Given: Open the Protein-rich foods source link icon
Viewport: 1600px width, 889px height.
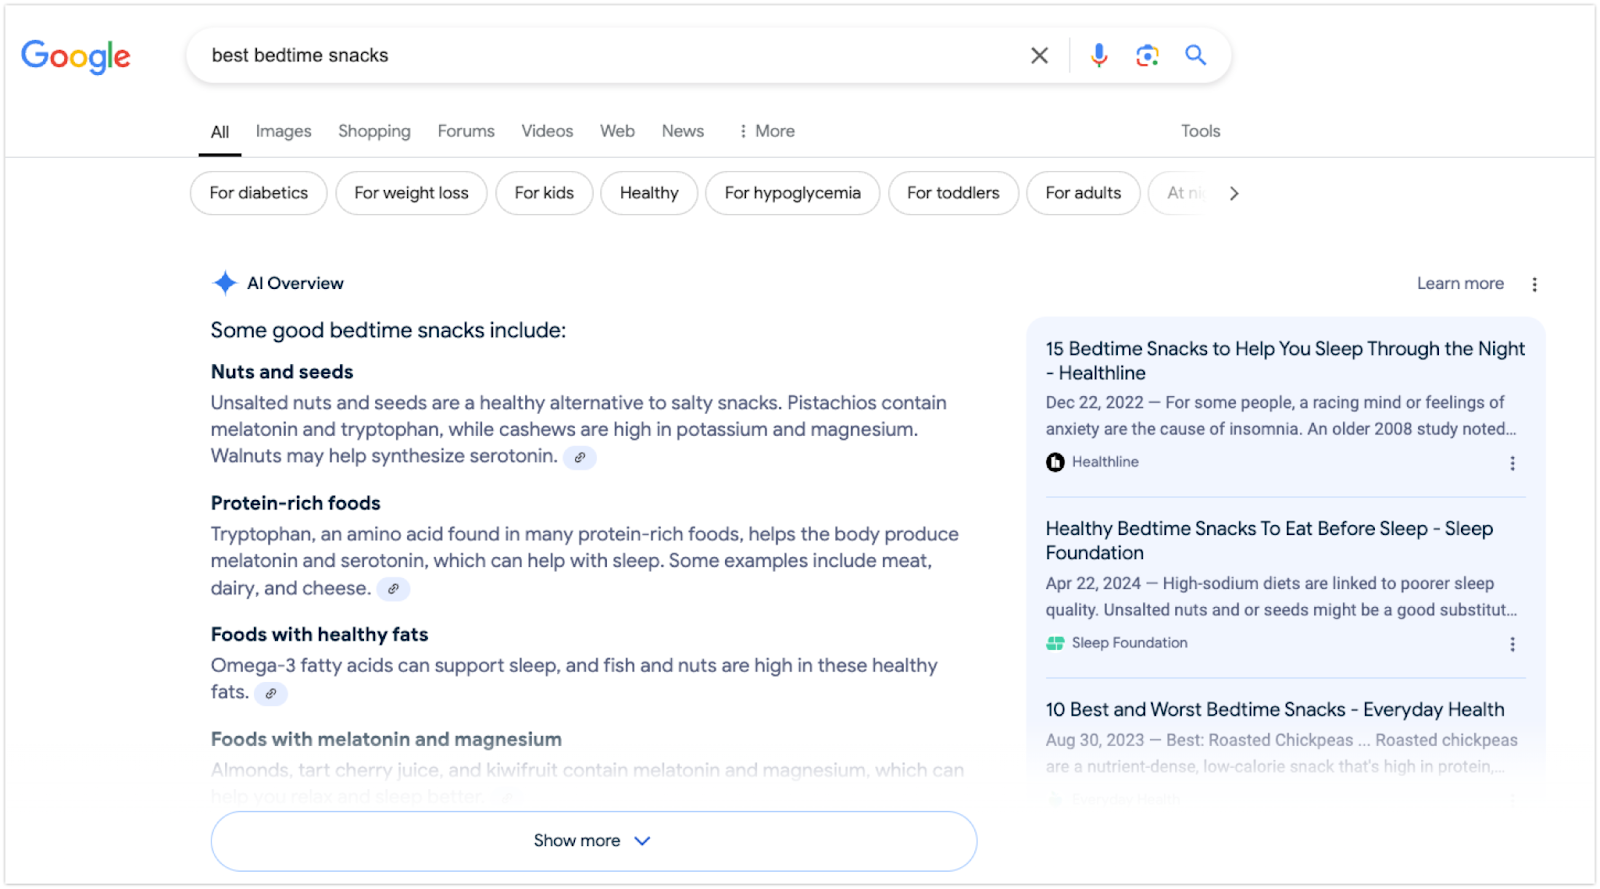Looking at the screenshot, I should pos(393,589).
